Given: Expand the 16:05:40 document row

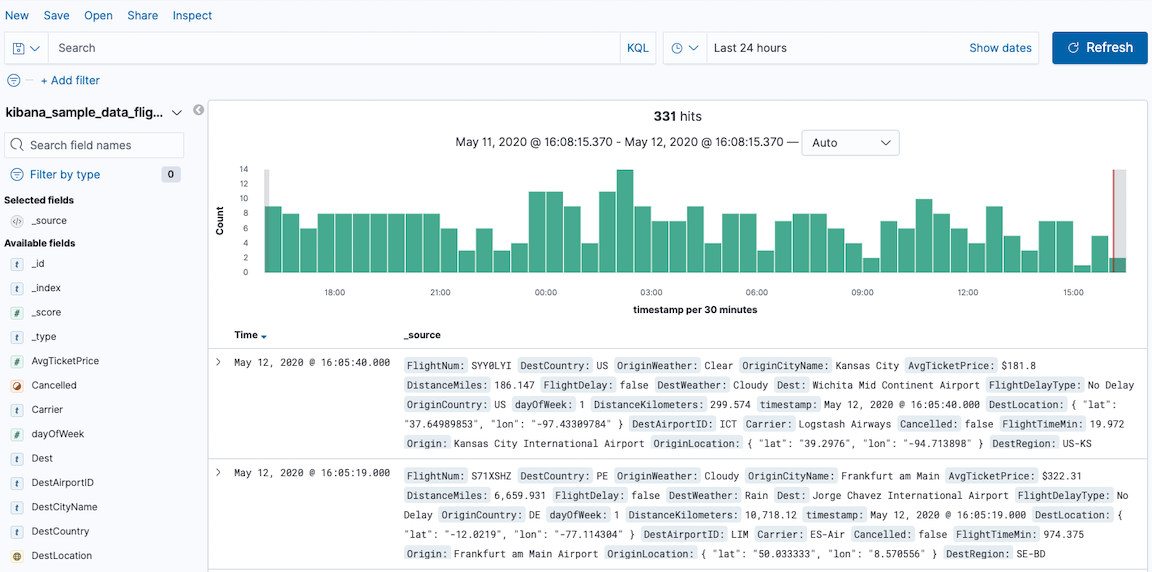Looking at the screenshot, I should click(x=219, y=362).
